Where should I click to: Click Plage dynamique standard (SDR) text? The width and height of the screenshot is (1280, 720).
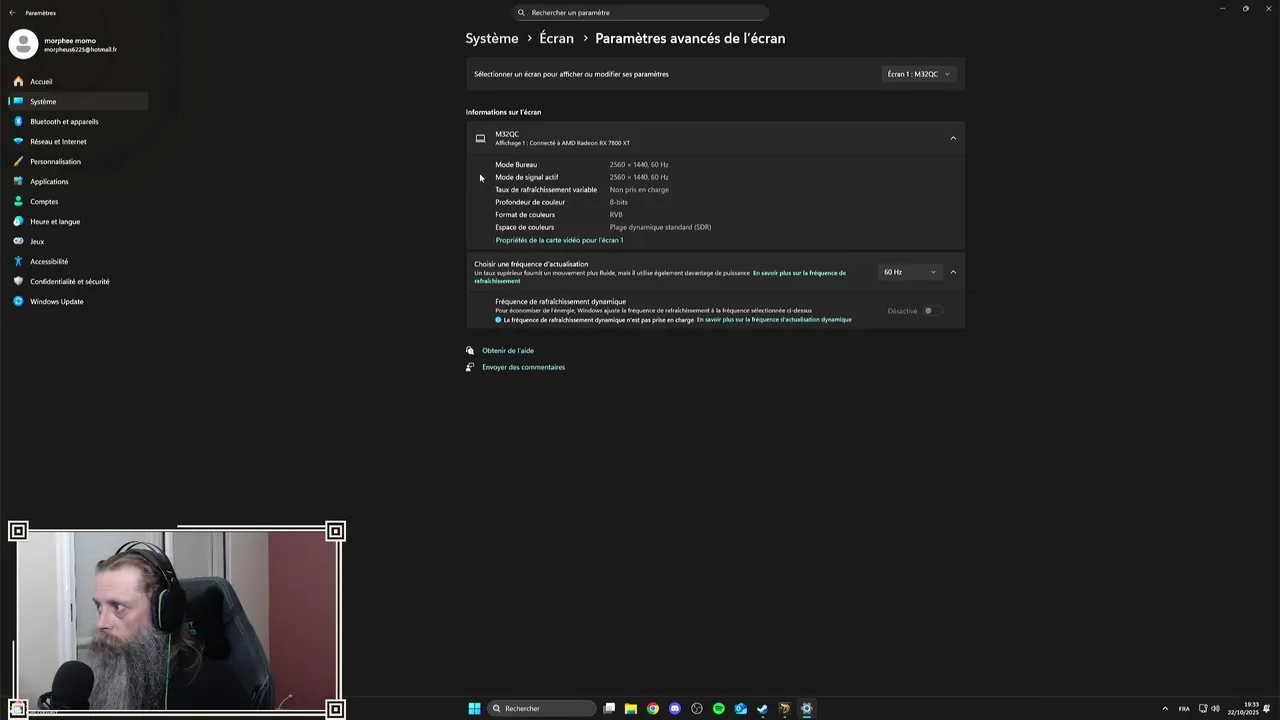click(x=660, y=227)
